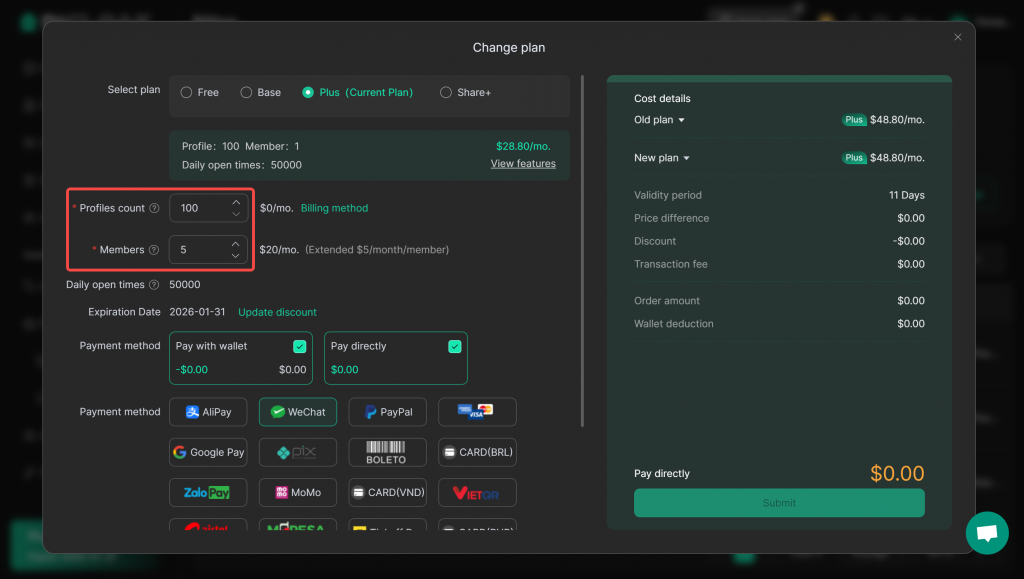Image resolution: width=1024 pixels, height=579 pixels.
Task: Close the Change plan dialog
Action: click(x=957, y=37)
